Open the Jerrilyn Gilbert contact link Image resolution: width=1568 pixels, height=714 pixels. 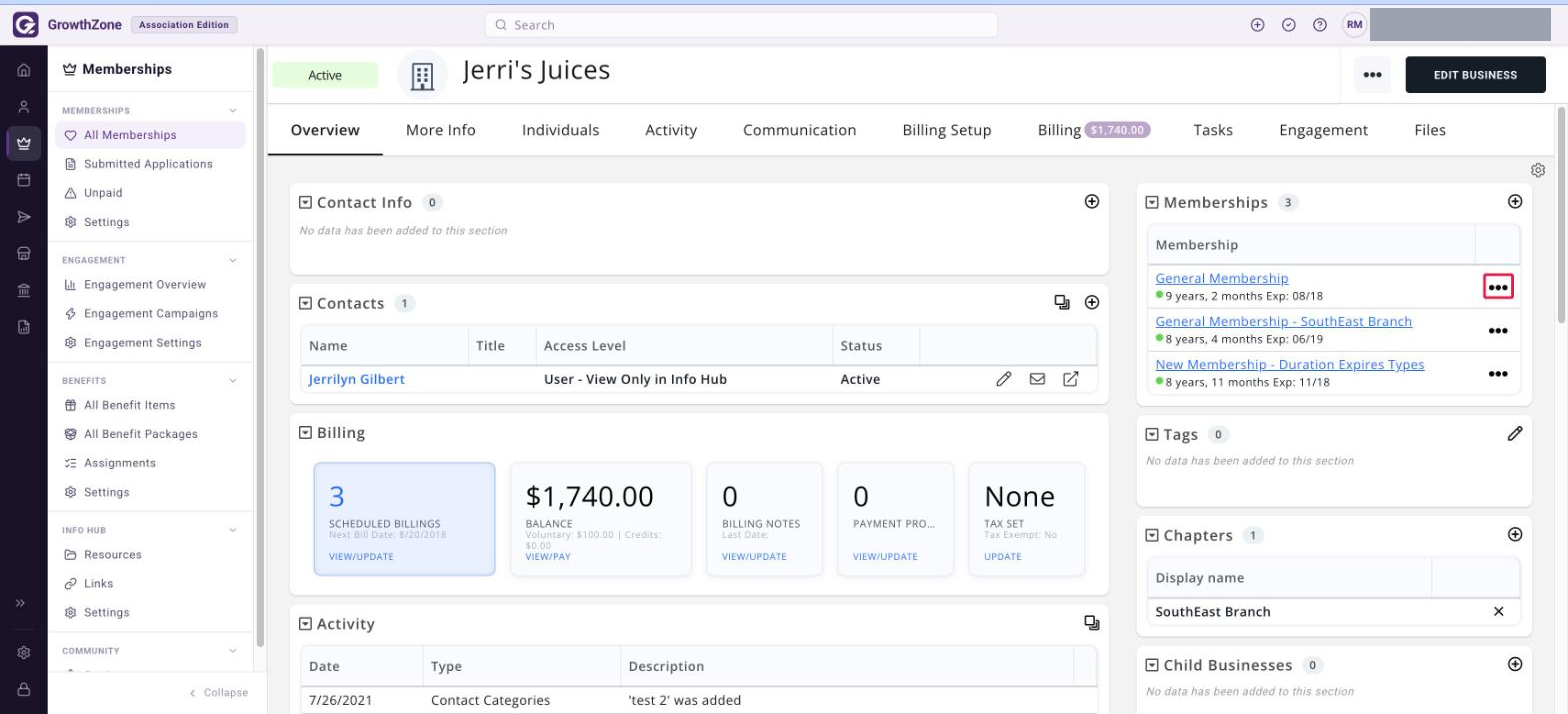coord(357,379)
